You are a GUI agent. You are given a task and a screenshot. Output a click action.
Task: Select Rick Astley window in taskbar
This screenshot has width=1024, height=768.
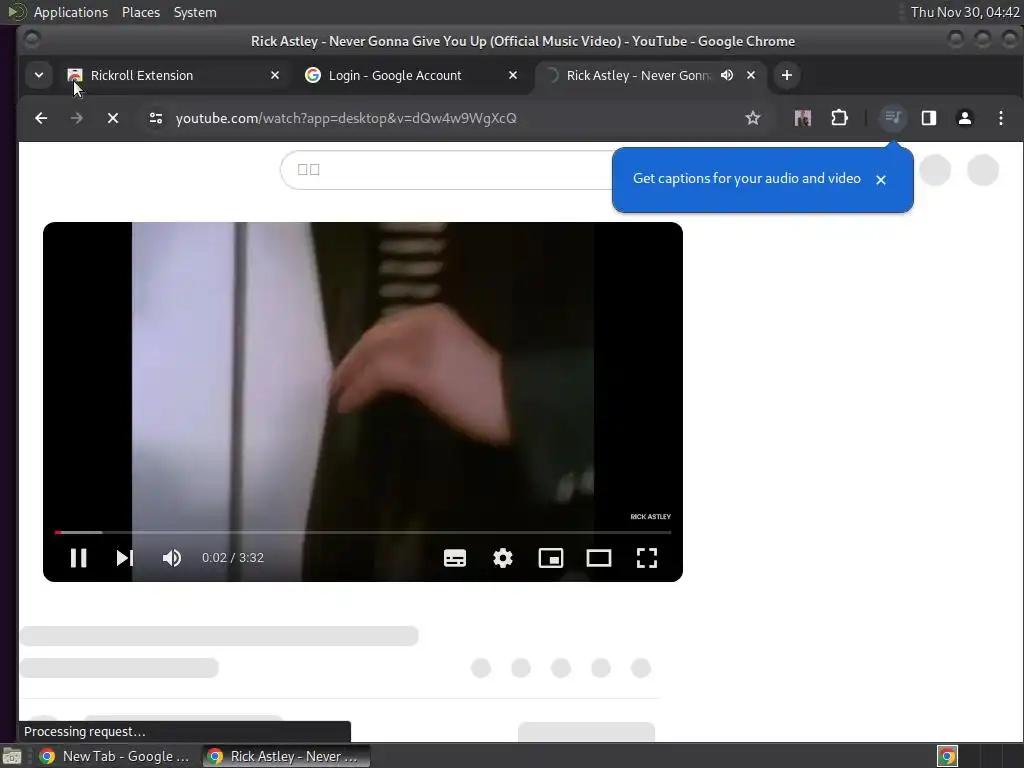tap(285, 756)
